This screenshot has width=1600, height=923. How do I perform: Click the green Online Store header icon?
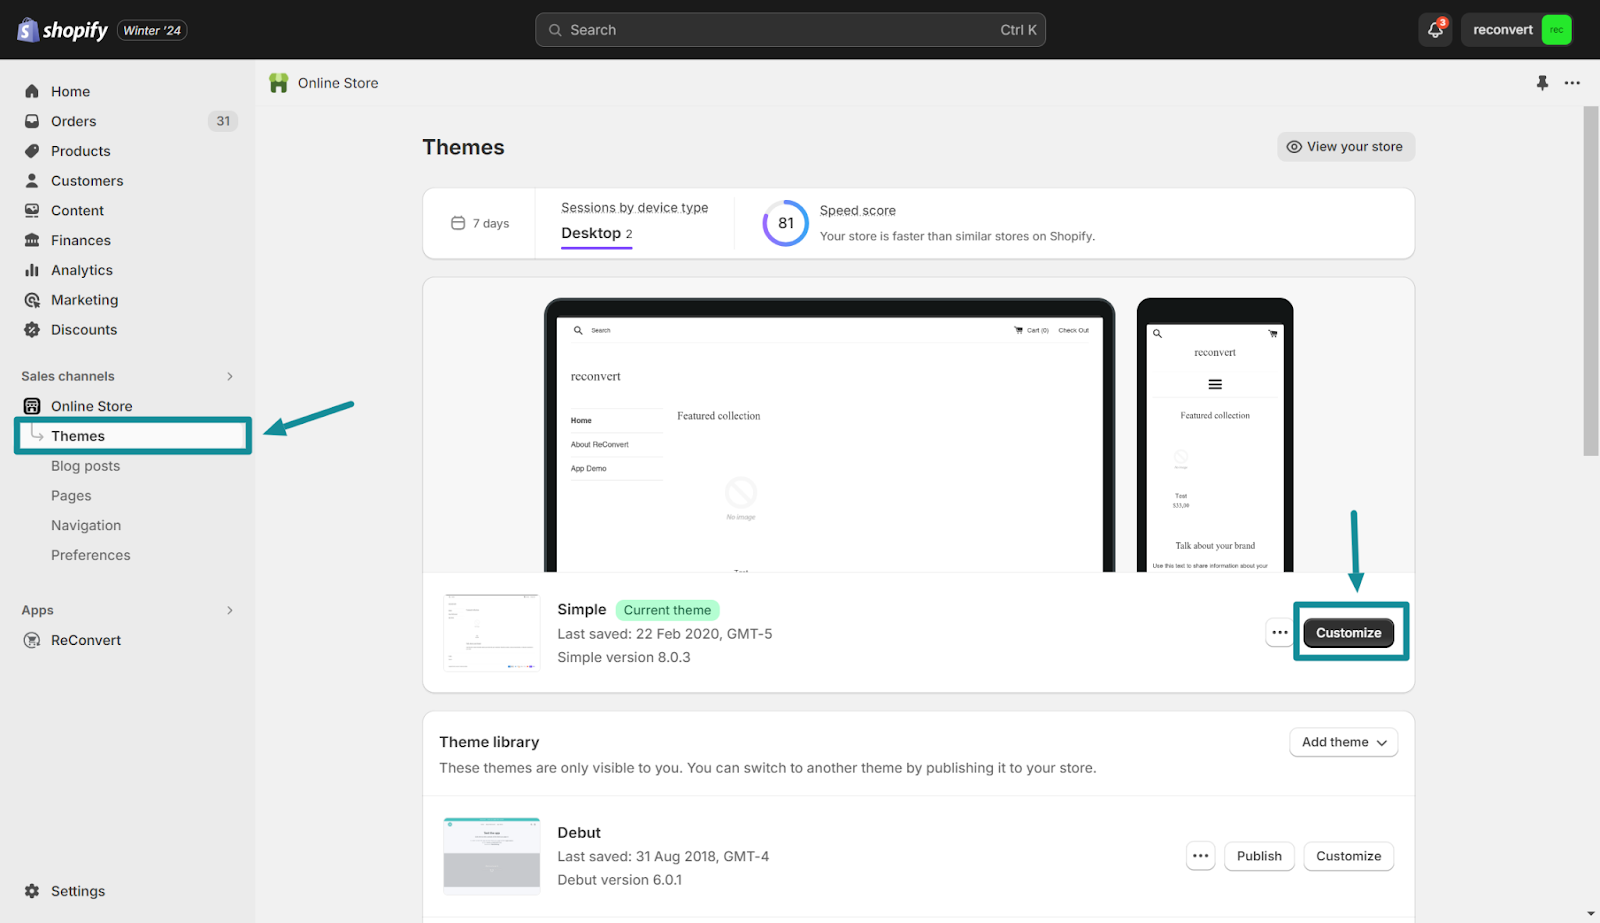[279, 83]
